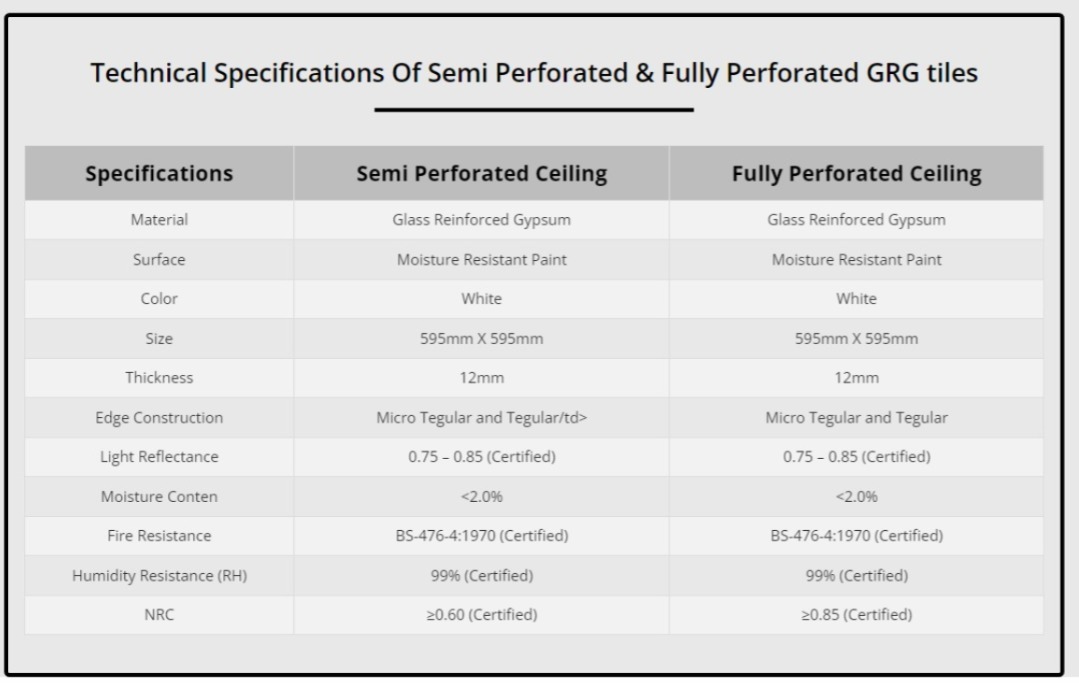Screen dimensions: 1079x683
Task: Select the NRC row label
Action: click(159, 615)
